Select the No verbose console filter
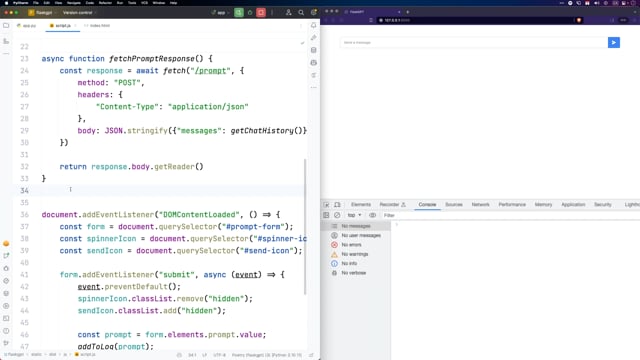The height and width of the screenshot is (360, 640). click(356, 273)
